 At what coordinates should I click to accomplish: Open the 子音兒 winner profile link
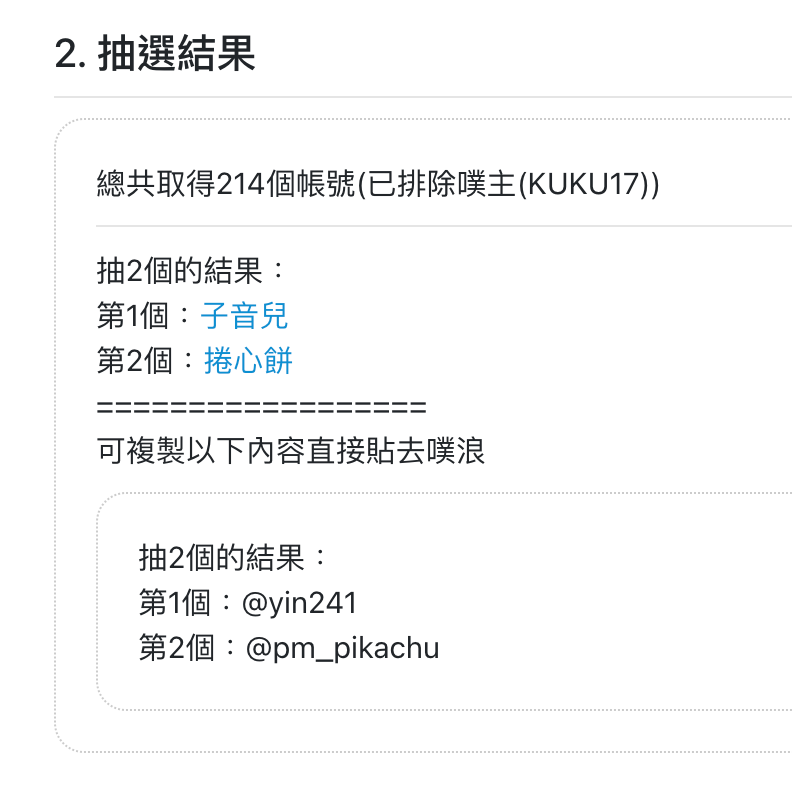[244, 316]
